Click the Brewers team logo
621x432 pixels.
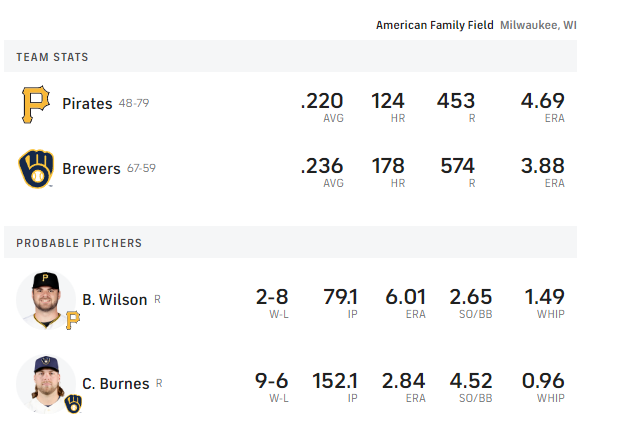pos(37,169)
